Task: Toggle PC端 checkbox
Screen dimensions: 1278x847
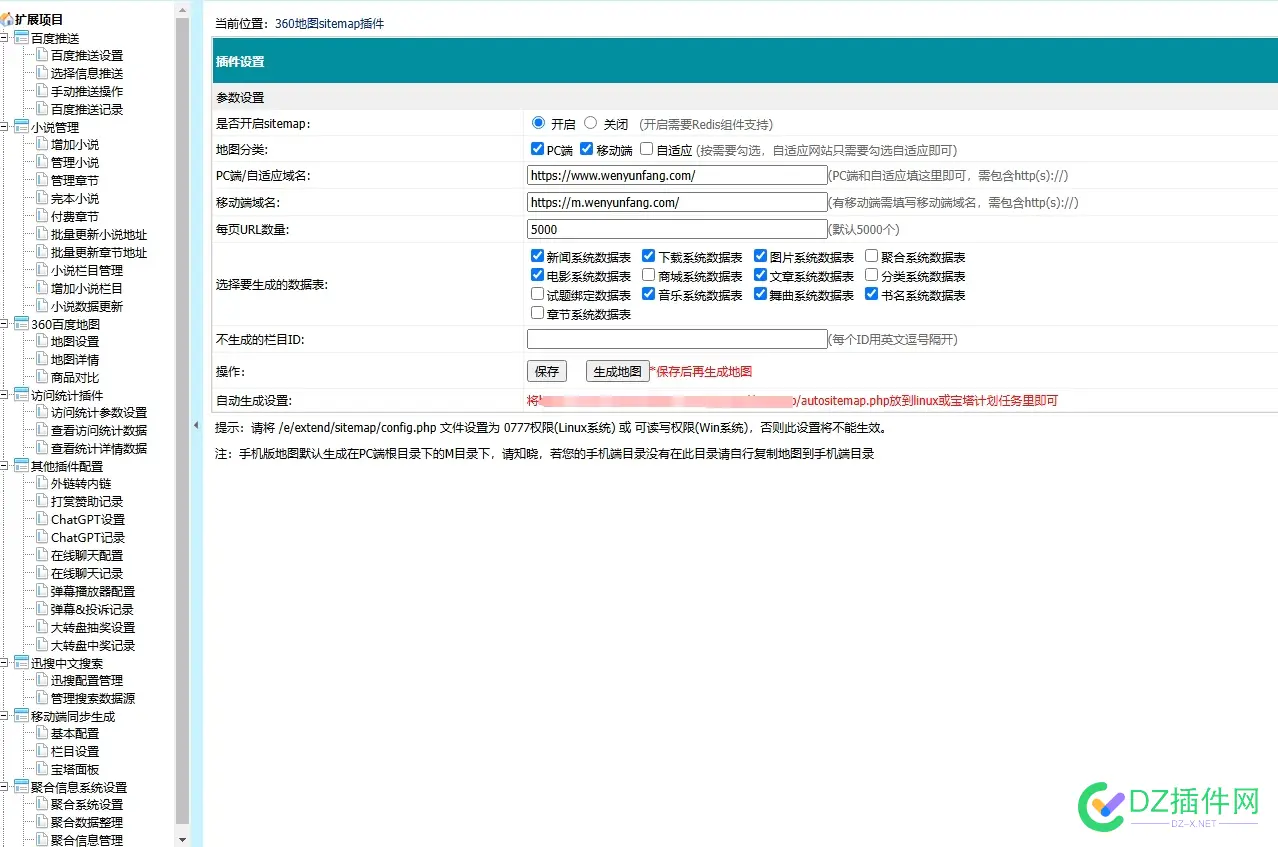Action: (x=538, y=150)
